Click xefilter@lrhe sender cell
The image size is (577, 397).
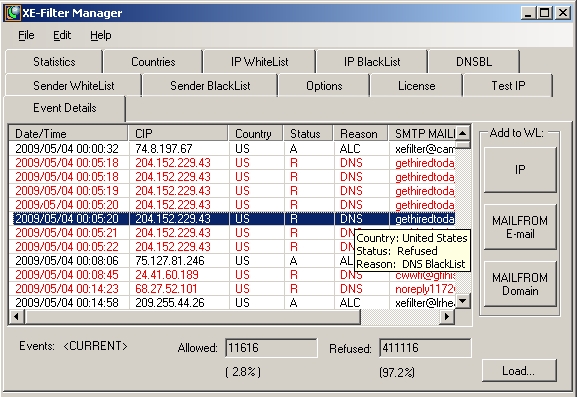click(422, 302)
